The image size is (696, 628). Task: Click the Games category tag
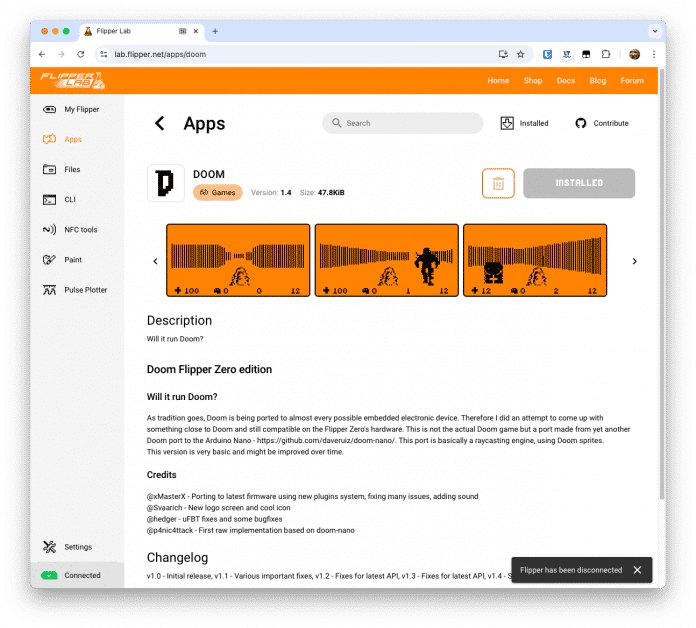217,192
